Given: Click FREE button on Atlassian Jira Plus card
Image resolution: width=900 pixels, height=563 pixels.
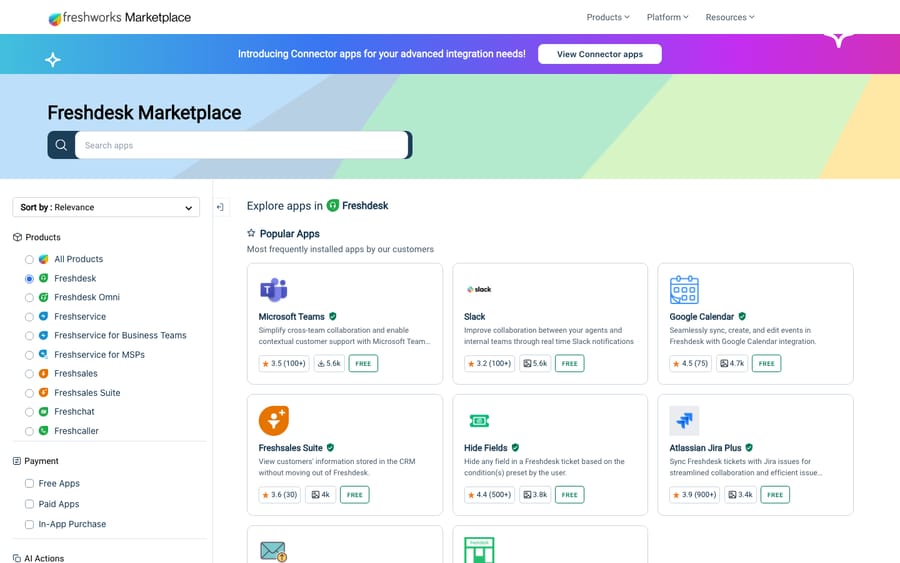Looking at the screenshot, I should (x=775, y=495).
